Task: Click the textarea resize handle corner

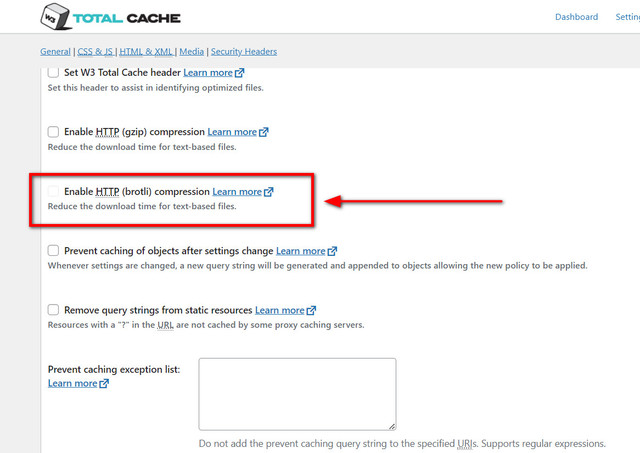Action: (392, 426)
